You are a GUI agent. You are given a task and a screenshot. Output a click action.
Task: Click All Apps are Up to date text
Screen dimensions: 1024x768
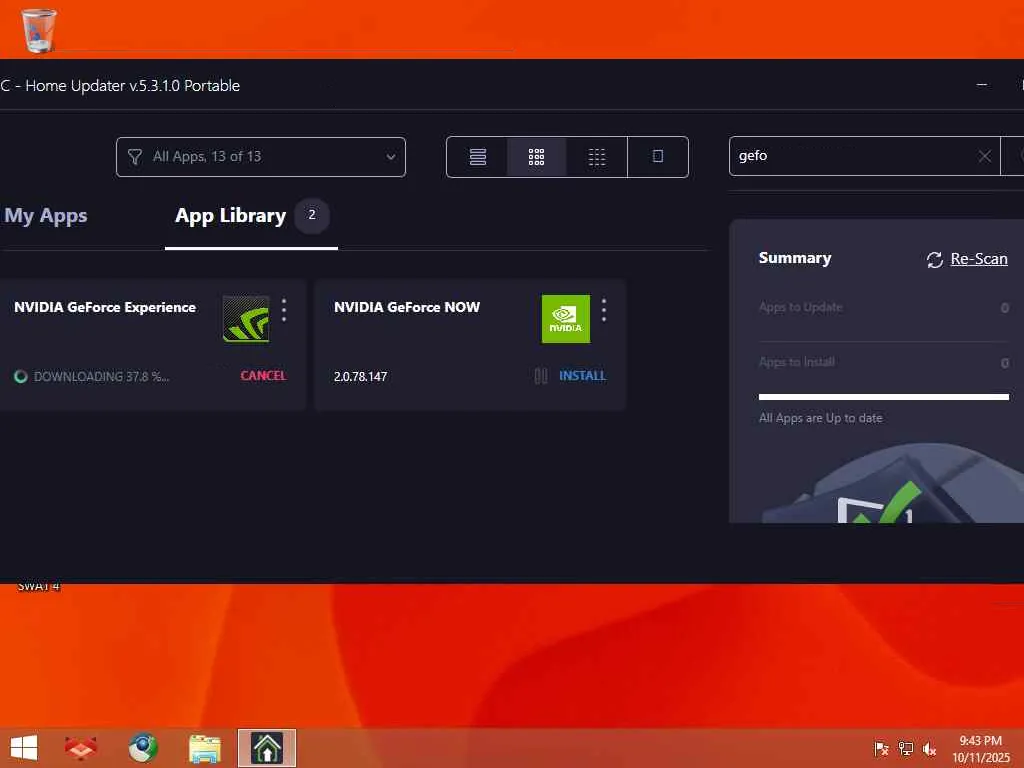click(820, 418)
